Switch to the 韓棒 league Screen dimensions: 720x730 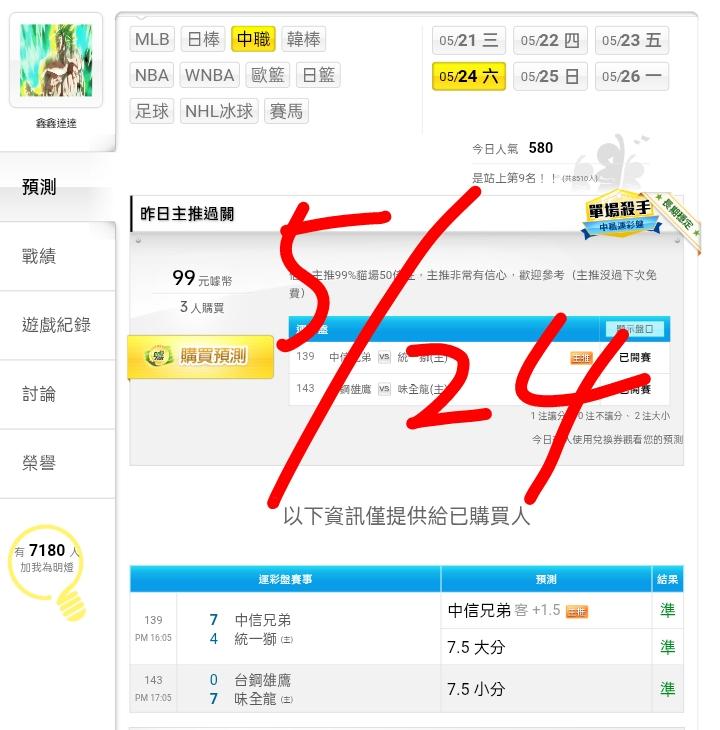303,39
